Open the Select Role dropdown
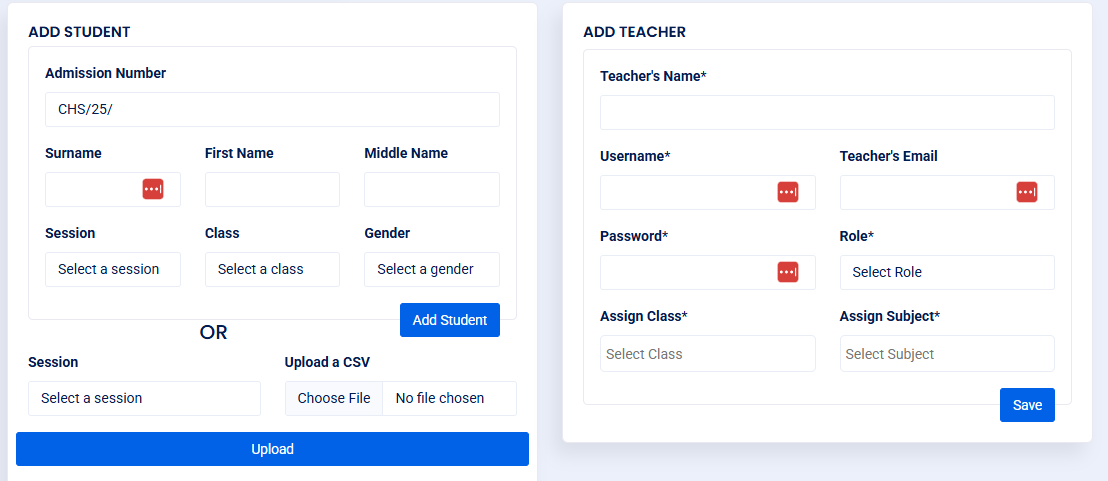Screen dimensions: 1108x481 click(x=947, y=272)
